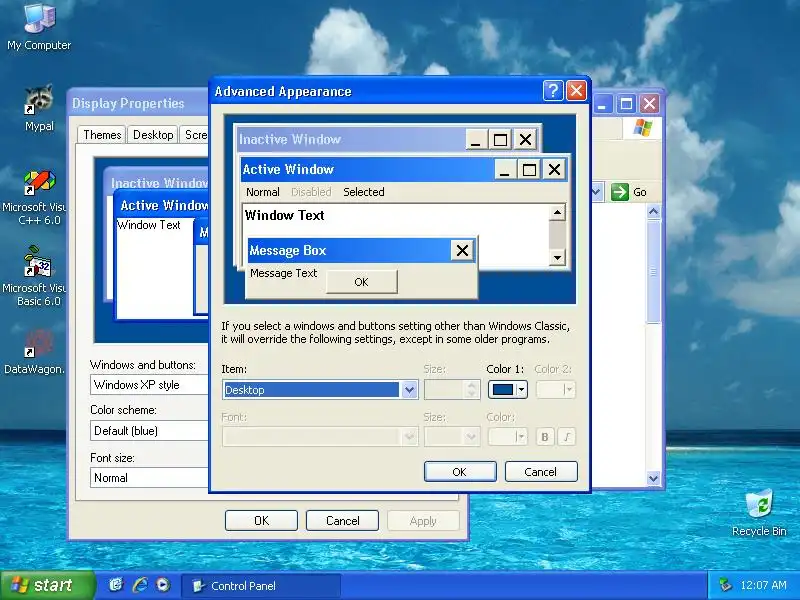The height and width of the screenshot is (600, 800).
Task: Click Active Window title bar in preview
Action: (x=367, y=169)
